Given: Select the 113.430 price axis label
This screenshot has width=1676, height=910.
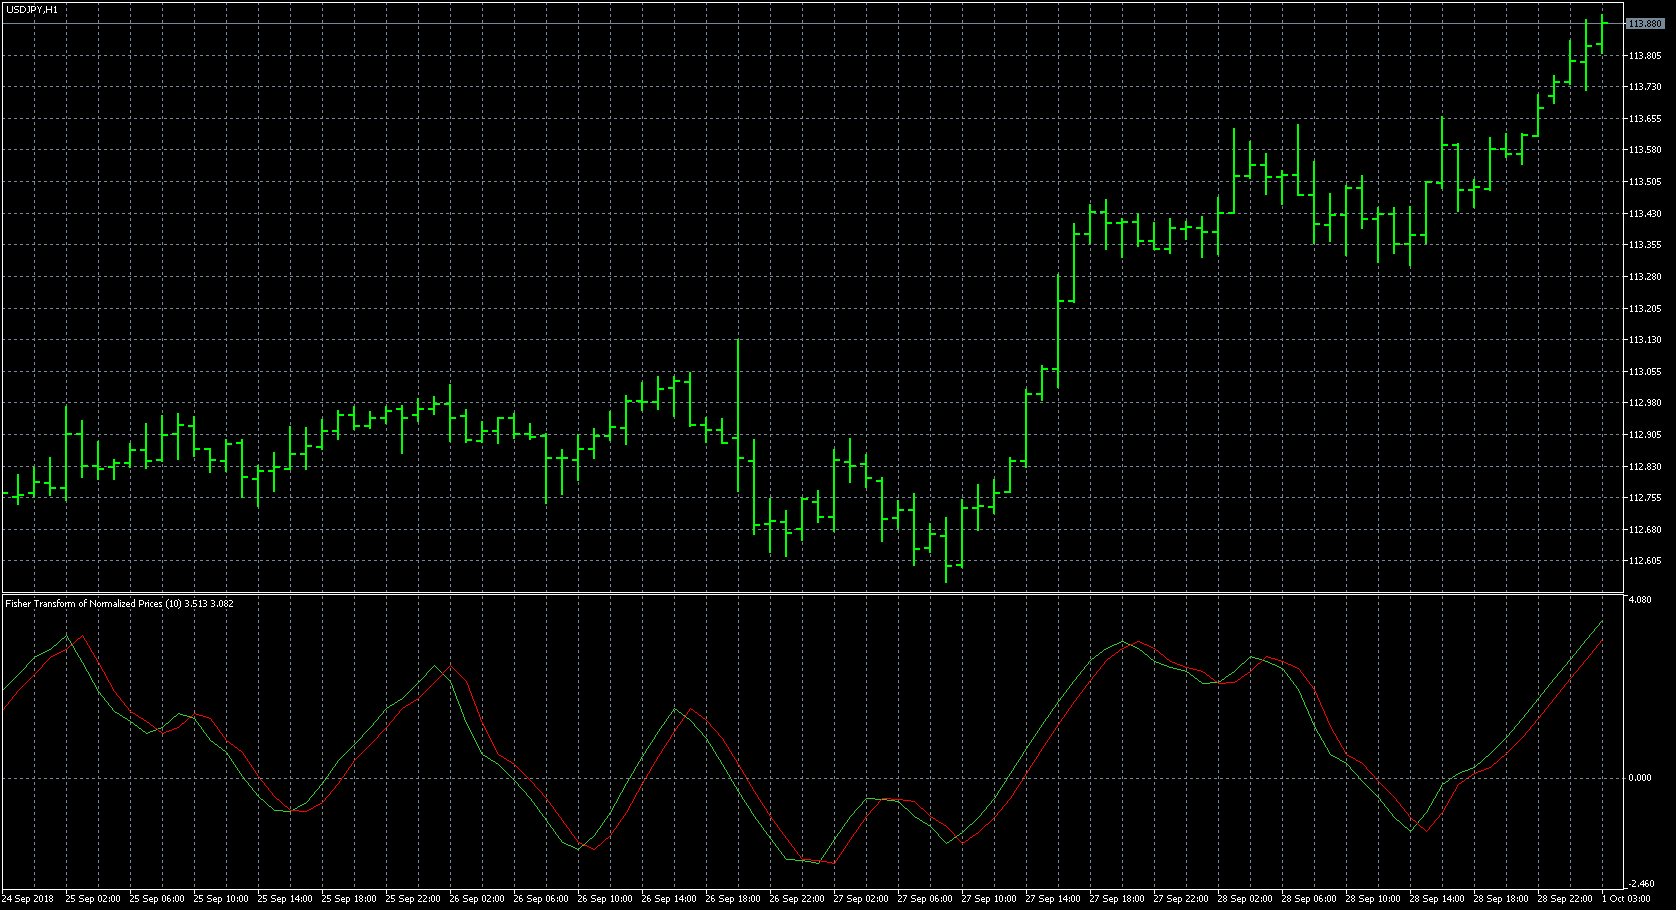Looking at the screenshot, I should (x=1646, y=214).
